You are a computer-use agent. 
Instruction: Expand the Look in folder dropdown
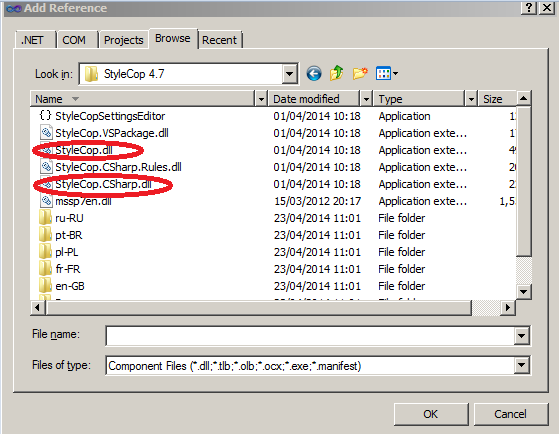click(x=289, y=74)
